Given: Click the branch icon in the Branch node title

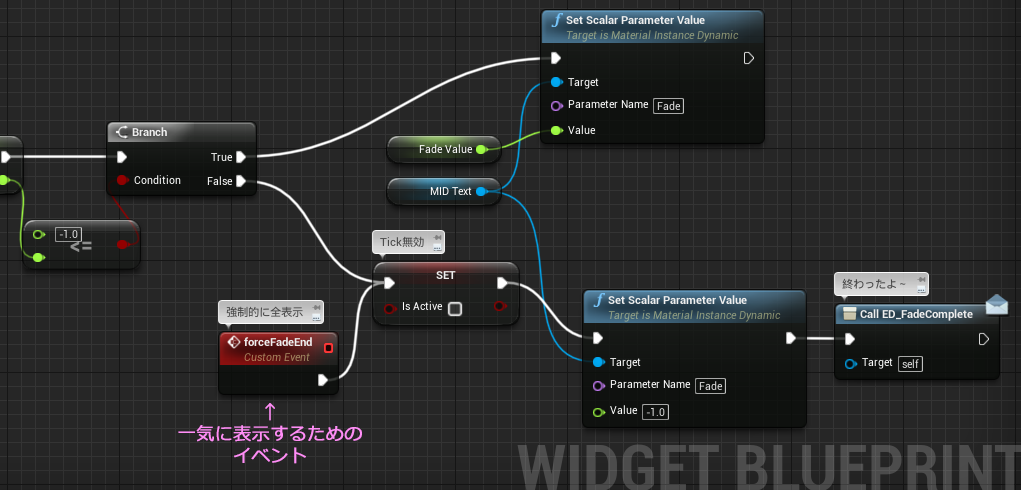Looking at the screenshot, I should (122, 132).
